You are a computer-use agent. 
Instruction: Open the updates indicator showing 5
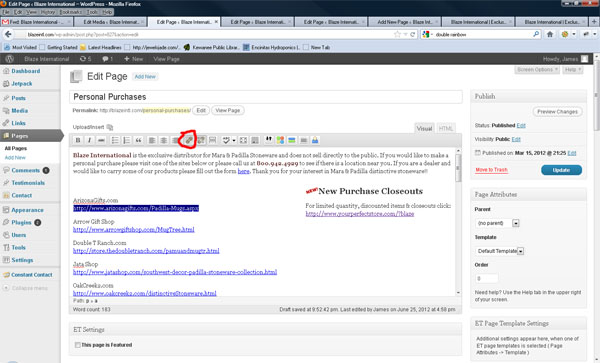pos(85,59)
